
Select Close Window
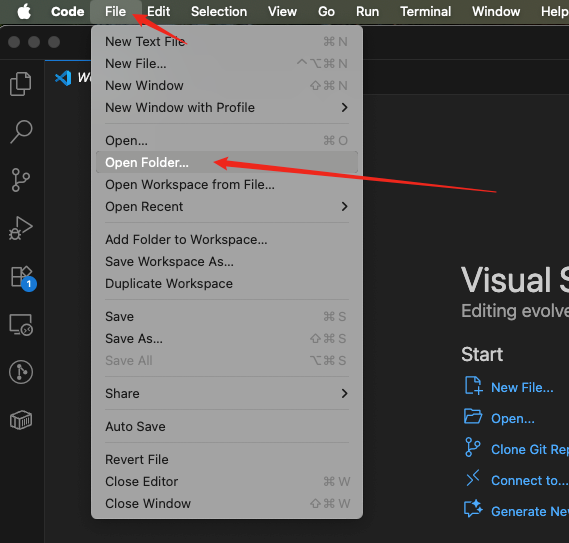[227, 504]
